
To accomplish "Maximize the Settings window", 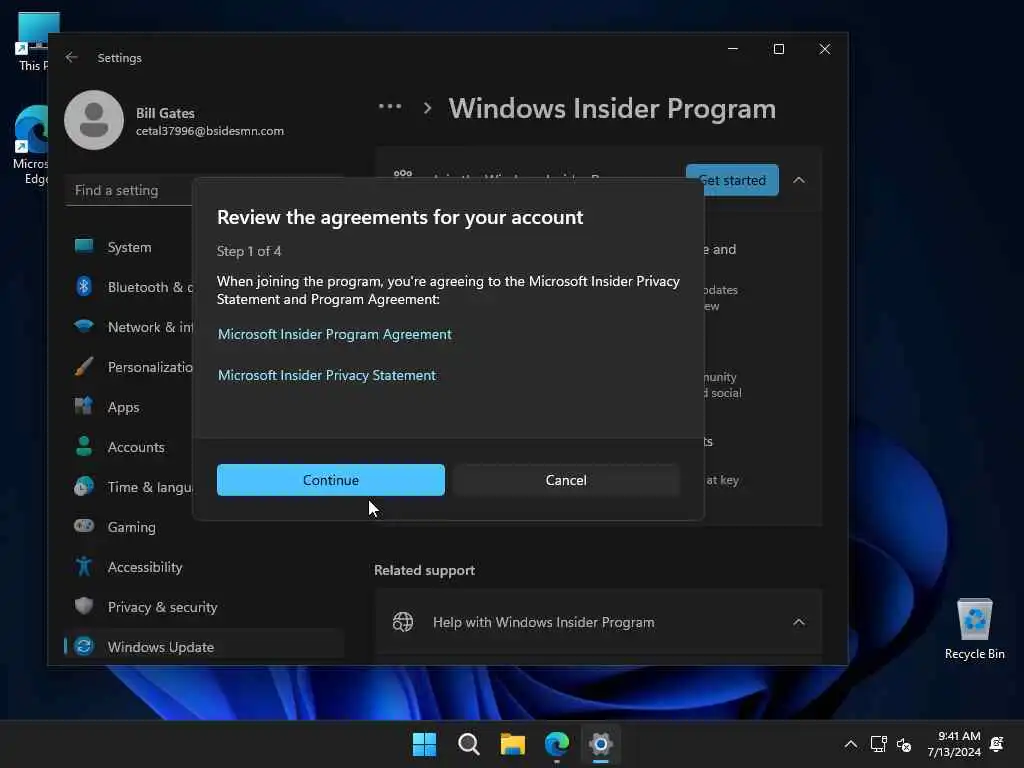I will pos(778,49).
